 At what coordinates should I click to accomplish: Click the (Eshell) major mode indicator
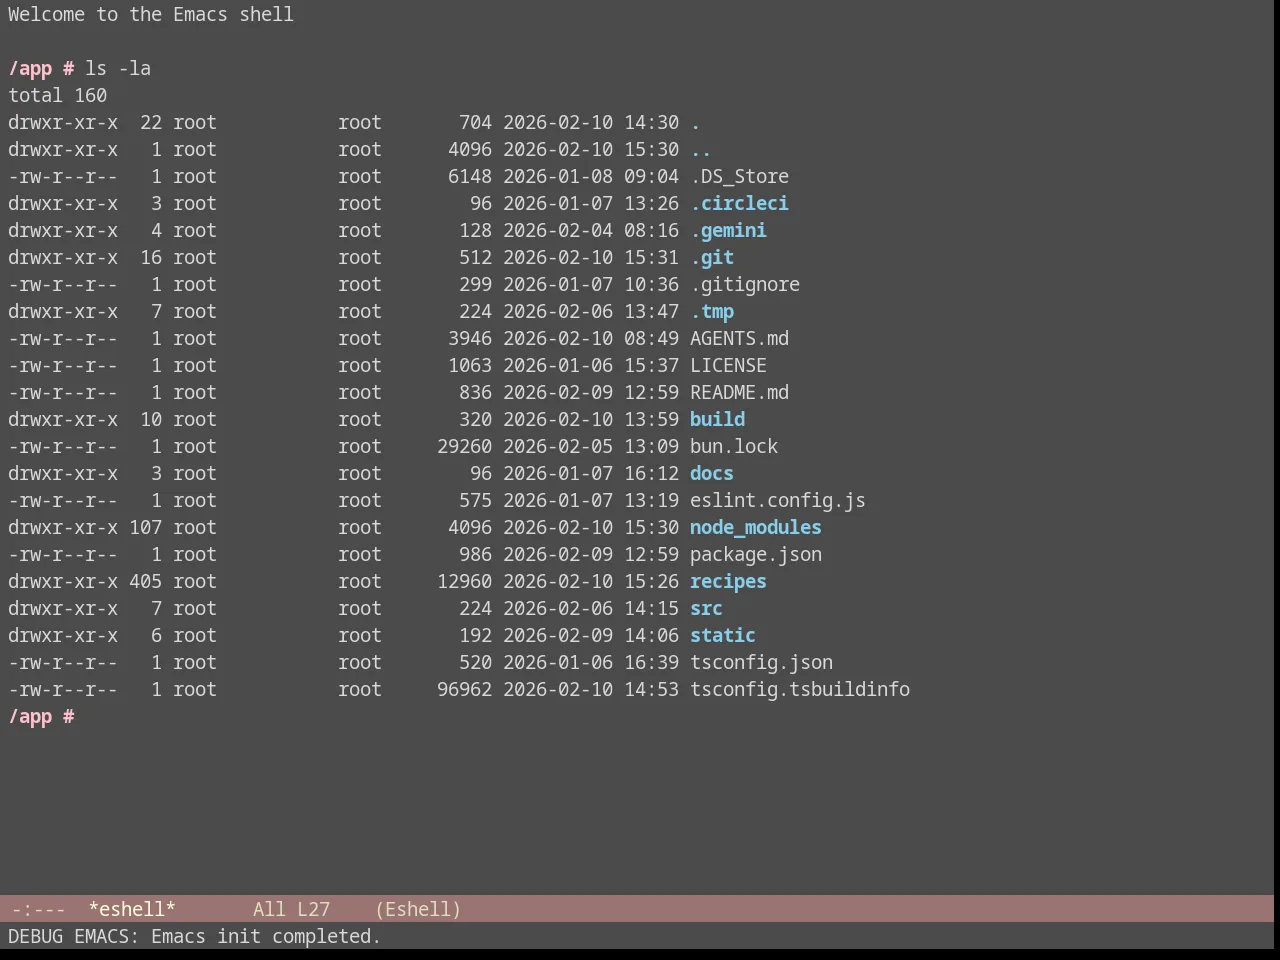418,909
